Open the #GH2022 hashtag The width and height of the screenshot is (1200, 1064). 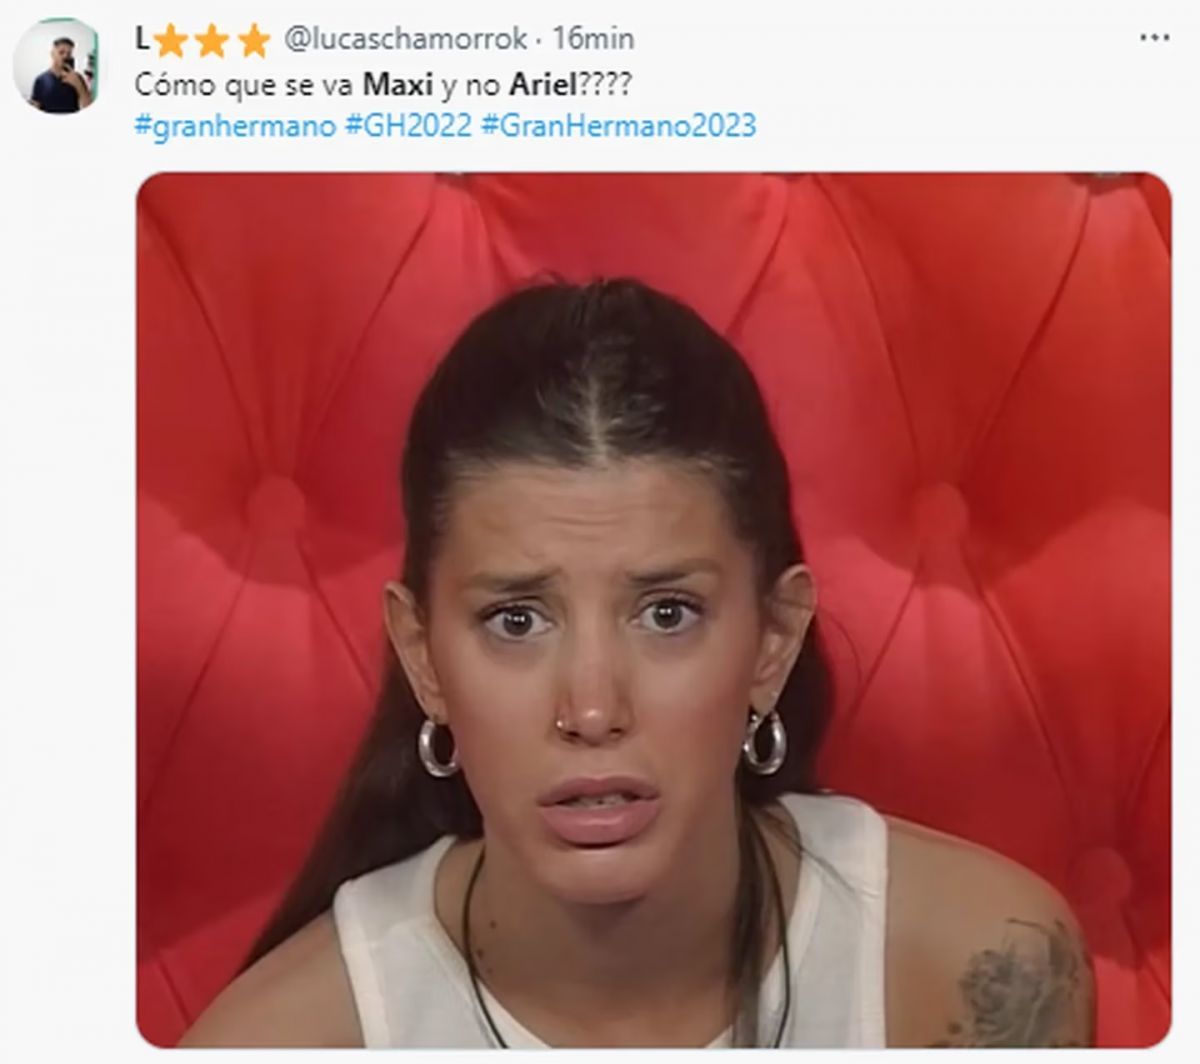pos(408,127)
